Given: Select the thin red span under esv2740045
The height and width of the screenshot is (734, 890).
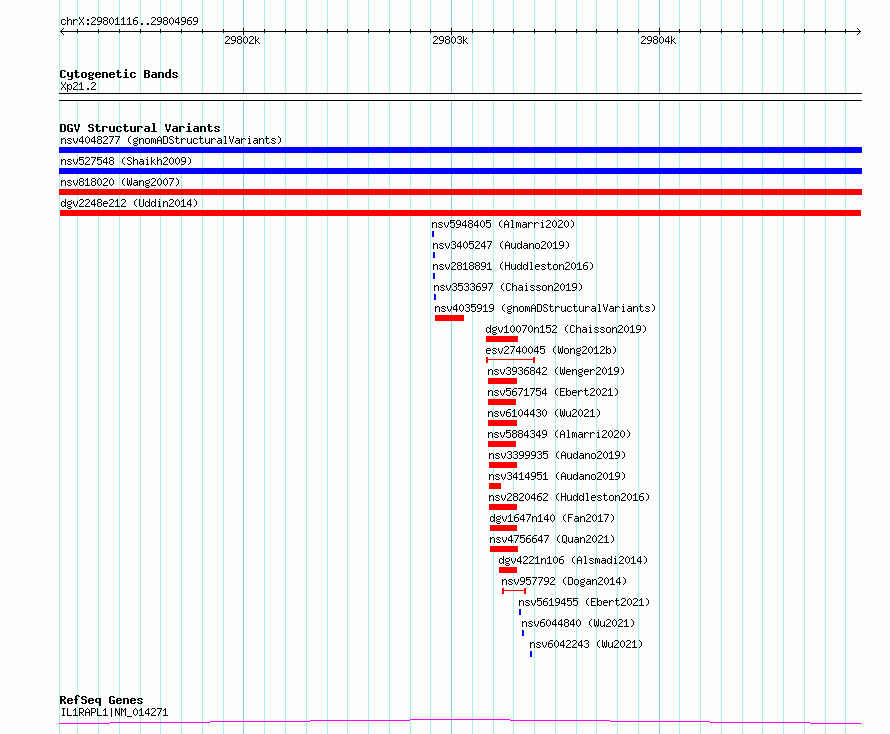Looking at the screenshot, I should 510,360.
